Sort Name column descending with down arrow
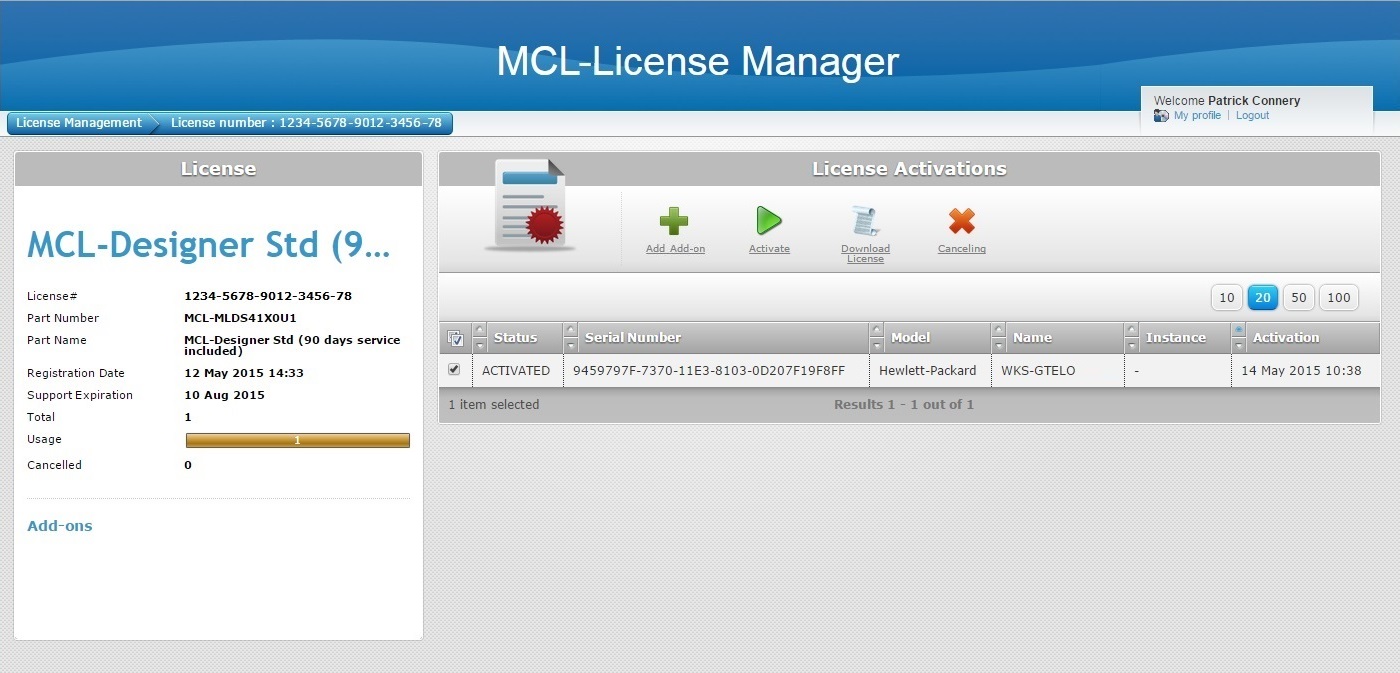 coord(998,345)
